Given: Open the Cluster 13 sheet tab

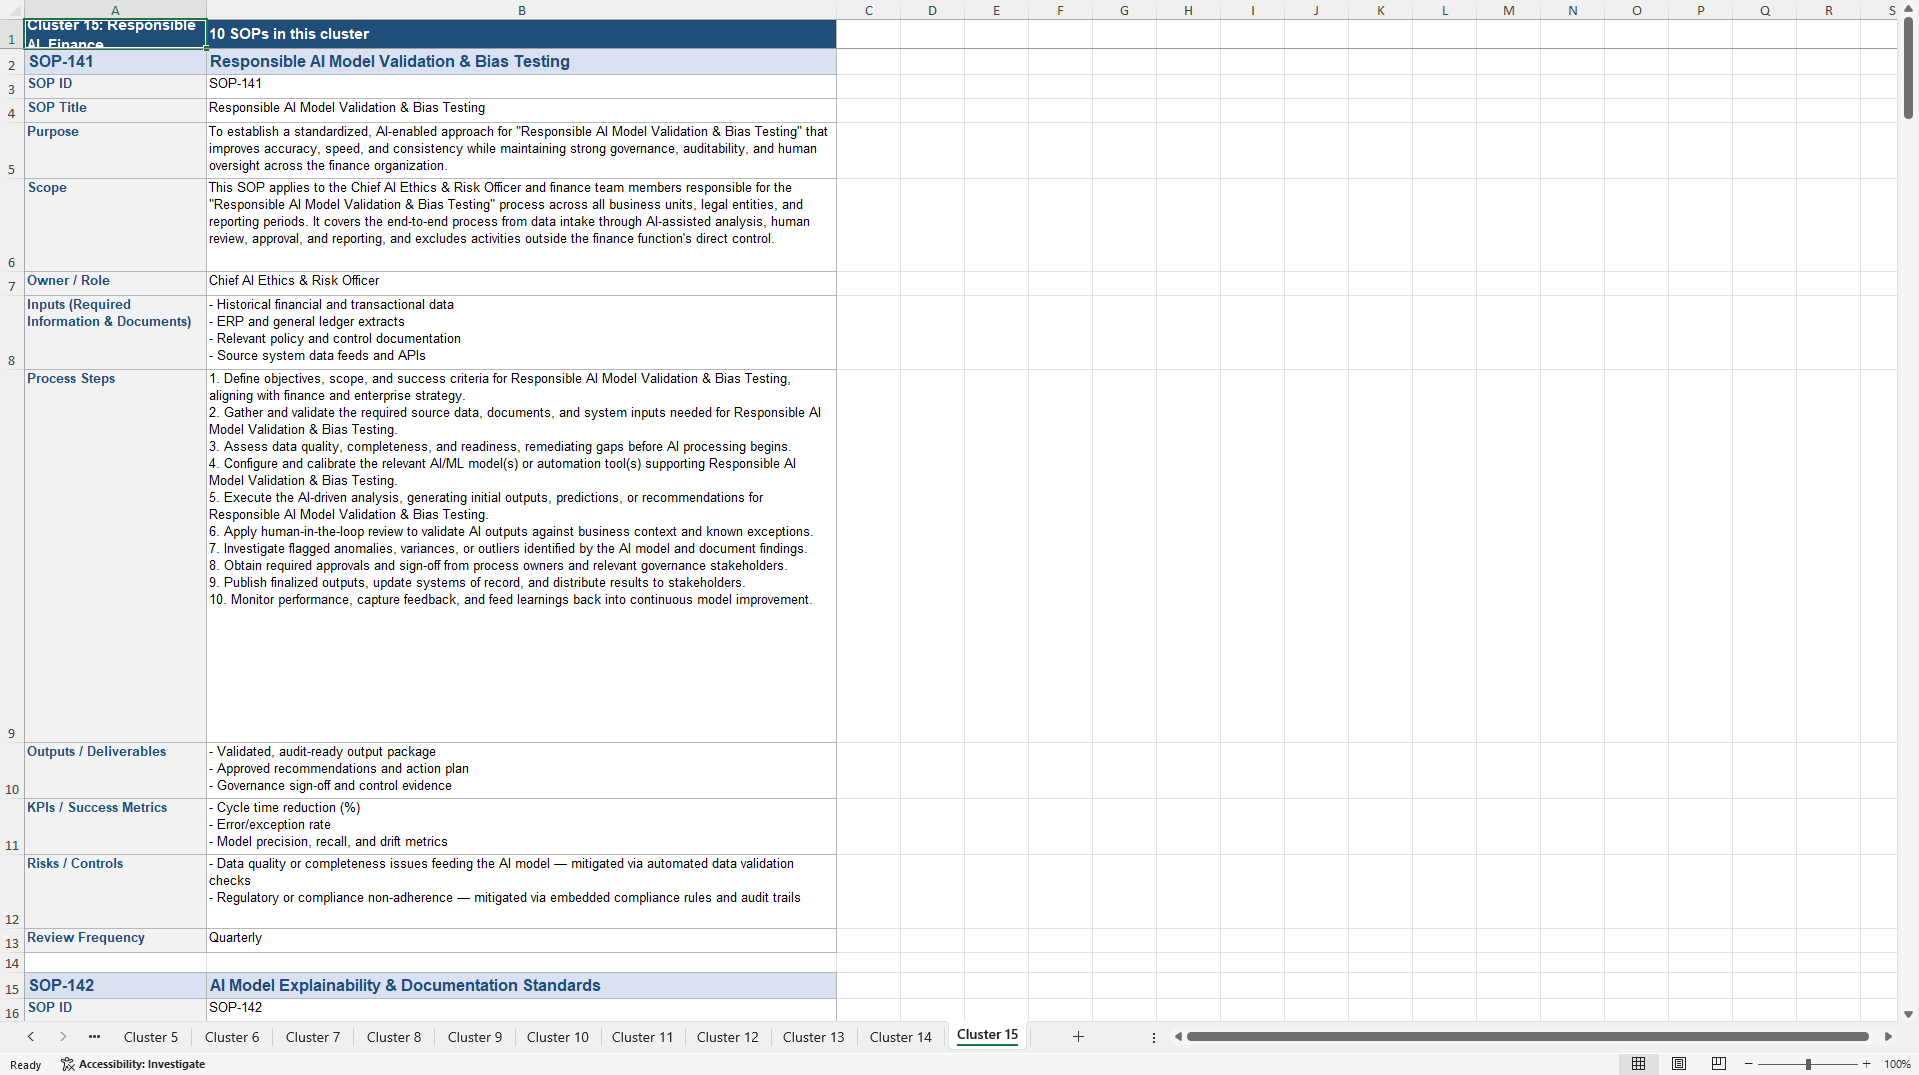Looking at the screenshot, I should pyautogui.click(x=813, y=1037).
